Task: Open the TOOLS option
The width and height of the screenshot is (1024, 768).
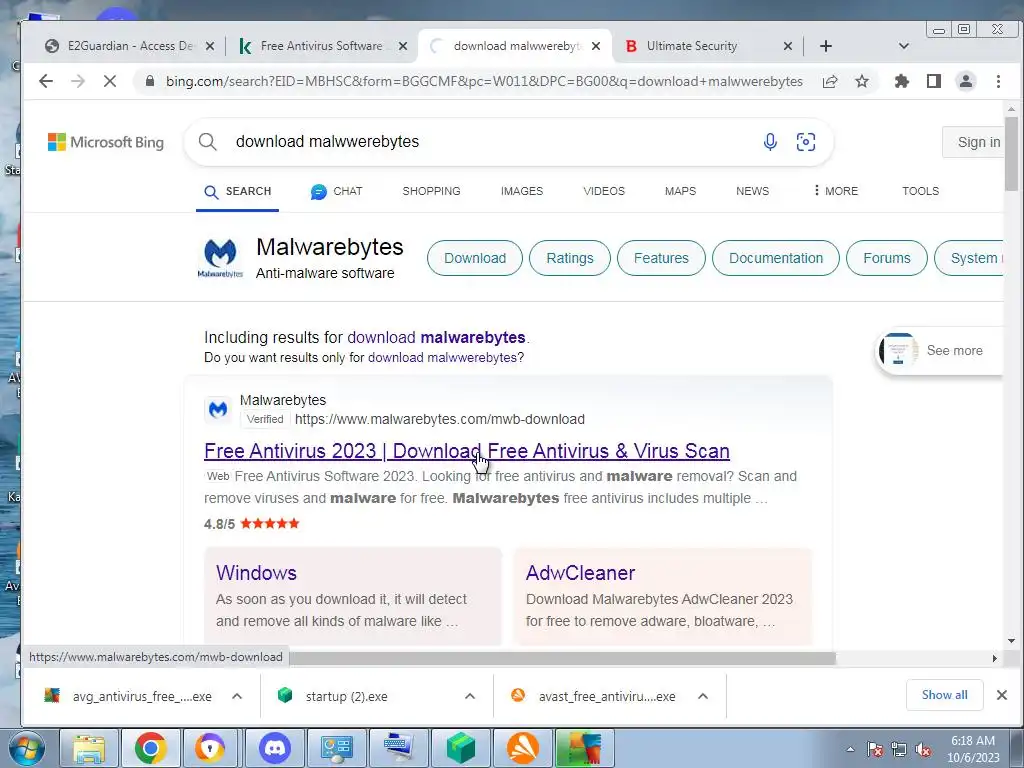Action: point(920,191)
